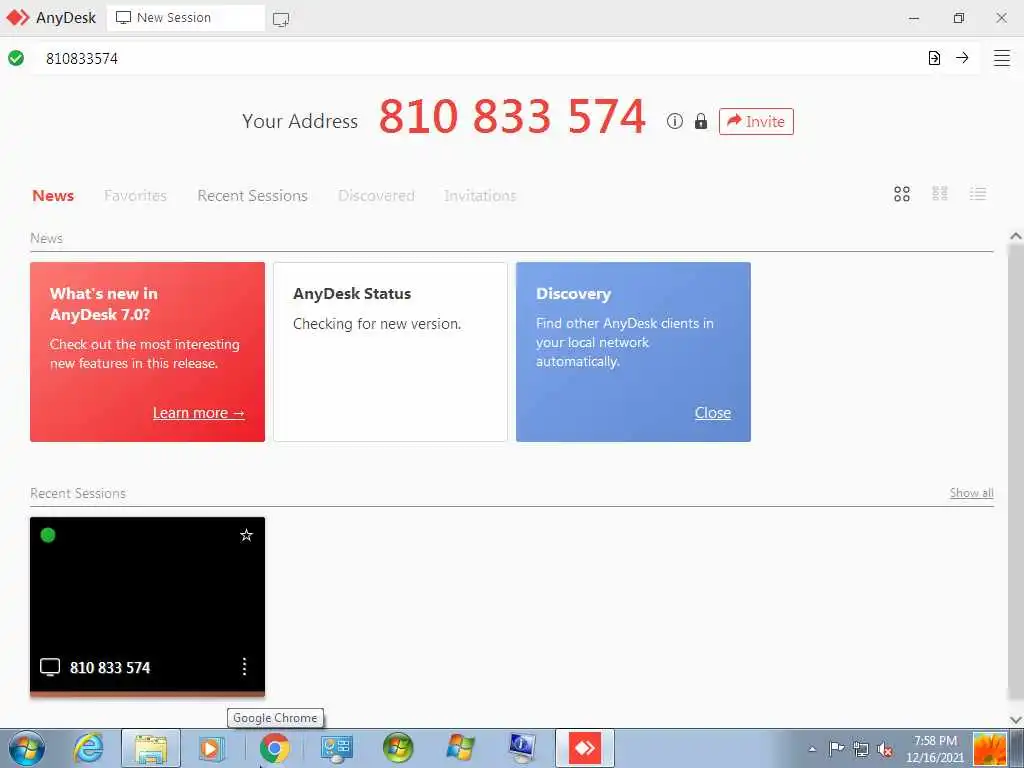Viewport: 1024px width, 768px height.
Task: Click the AnyDesk Status card
Action: pyautogui.click(x=390, y=352)
